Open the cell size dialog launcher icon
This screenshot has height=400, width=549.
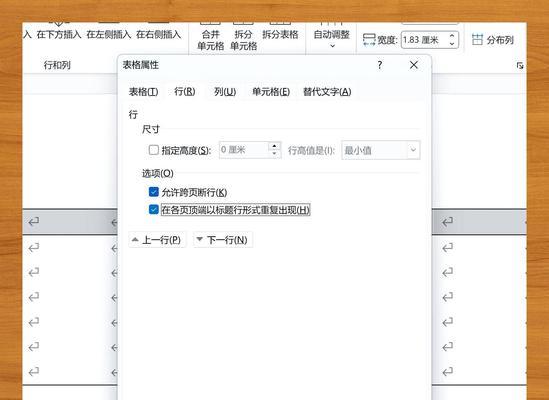coord(520,65)
